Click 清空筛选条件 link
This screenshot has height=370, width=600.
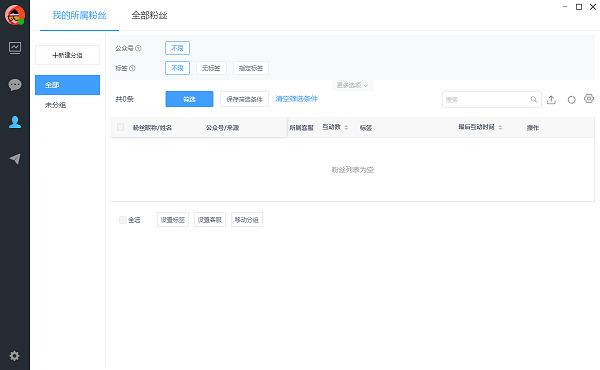coord(297,99)
